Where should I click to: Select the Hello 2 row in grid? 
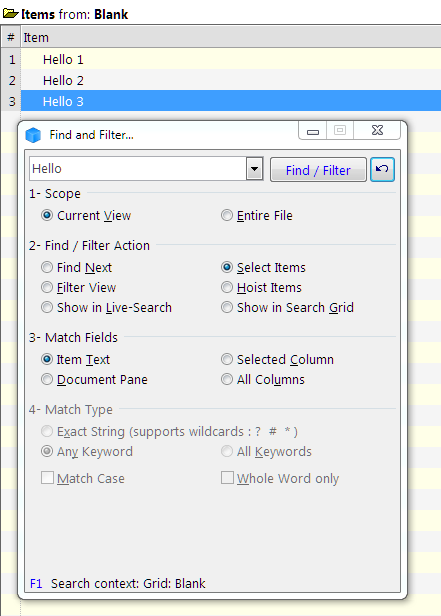click(231, 80)
